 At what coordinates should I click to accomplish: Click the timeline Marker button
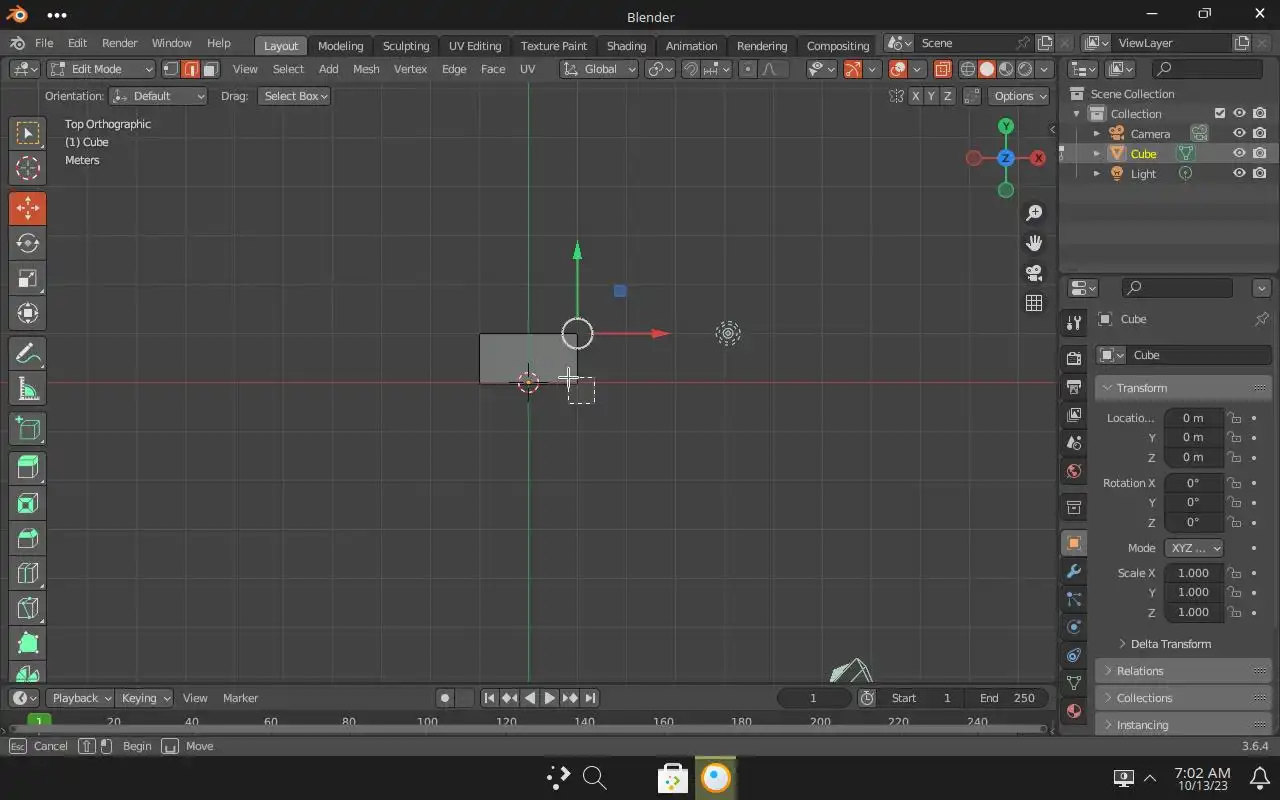pos(240,698)
